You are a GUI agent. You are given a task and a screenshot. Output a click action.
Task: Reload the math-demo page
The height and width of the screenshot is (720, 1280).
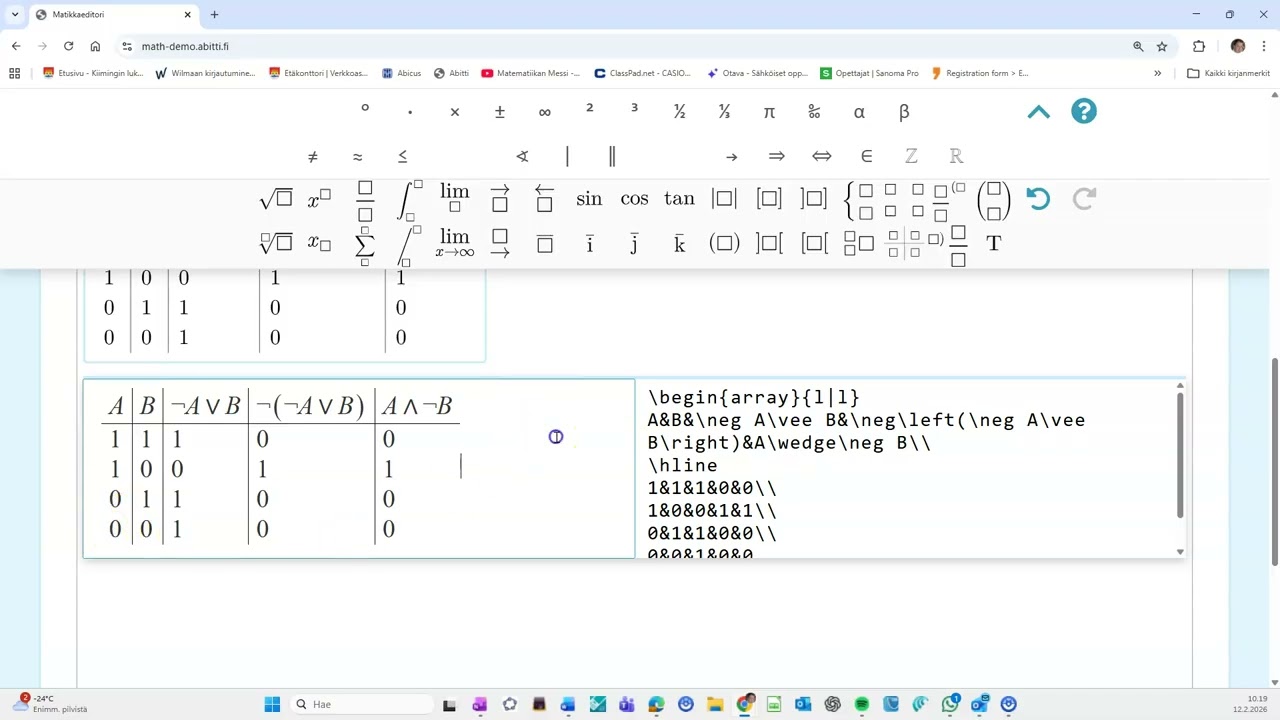click(x=68, y=46)
